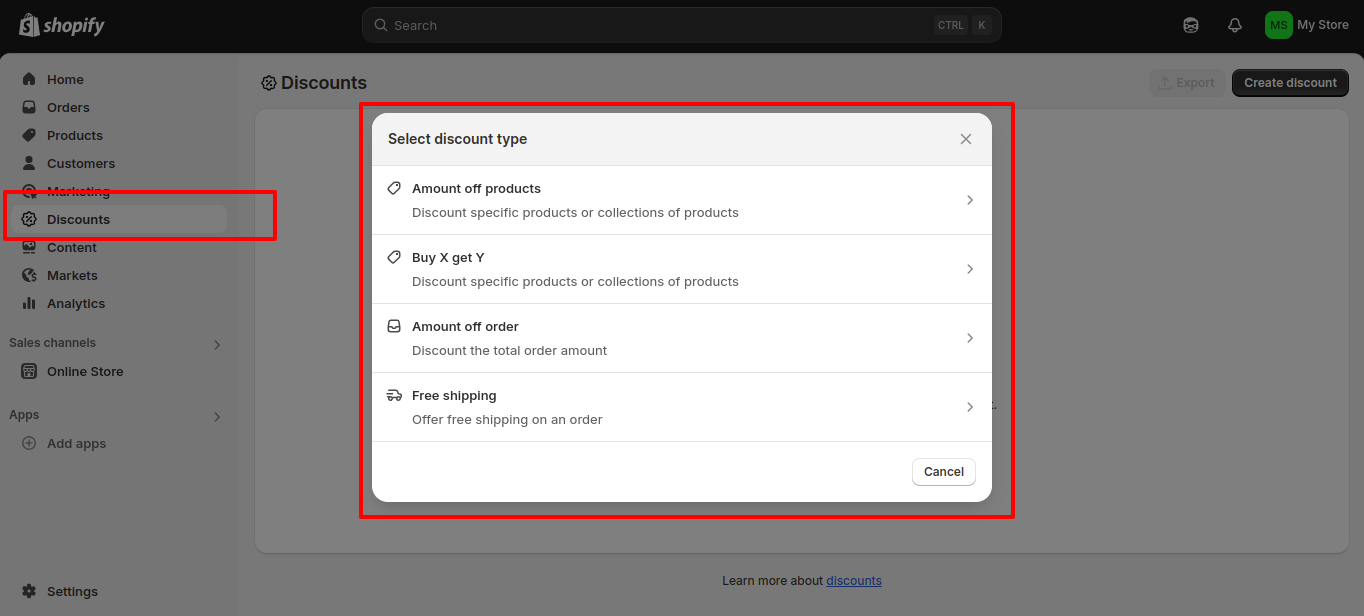Screen dimensions: 1364x616
Task: Click the Settings gear icon
Action: [29, 591]
